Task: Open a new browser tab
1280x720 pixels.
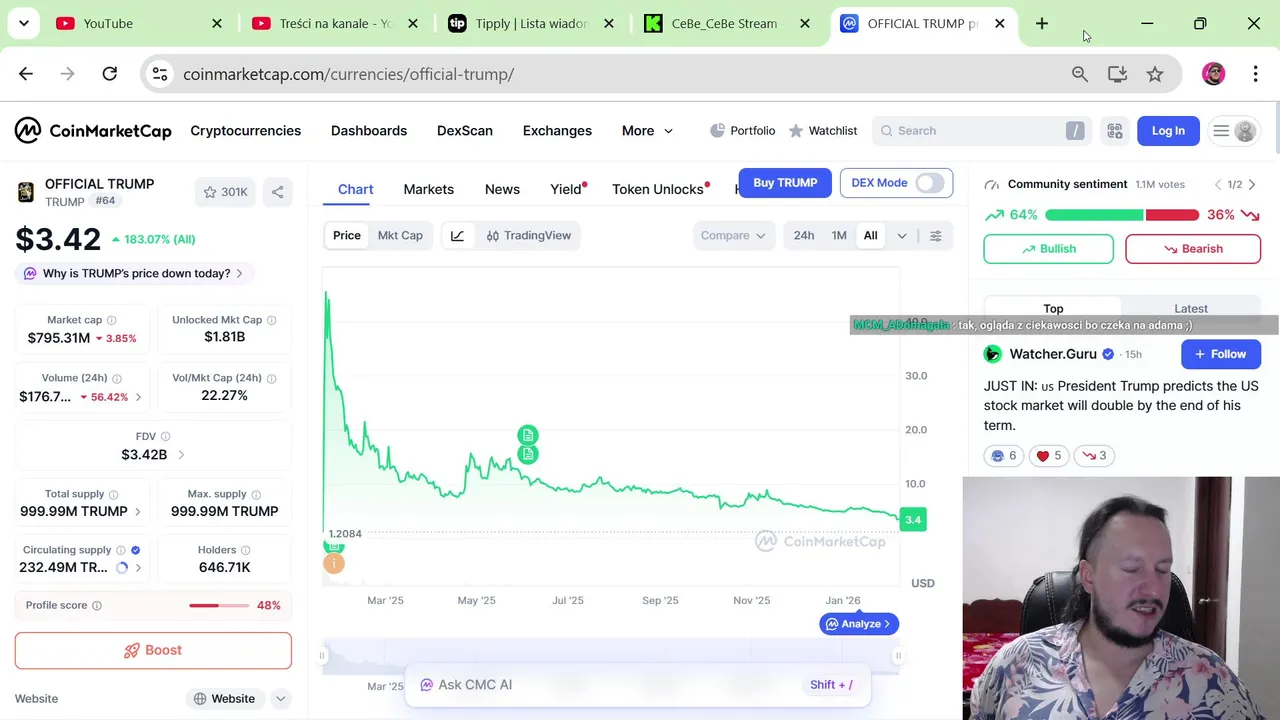Action: 1042,23
